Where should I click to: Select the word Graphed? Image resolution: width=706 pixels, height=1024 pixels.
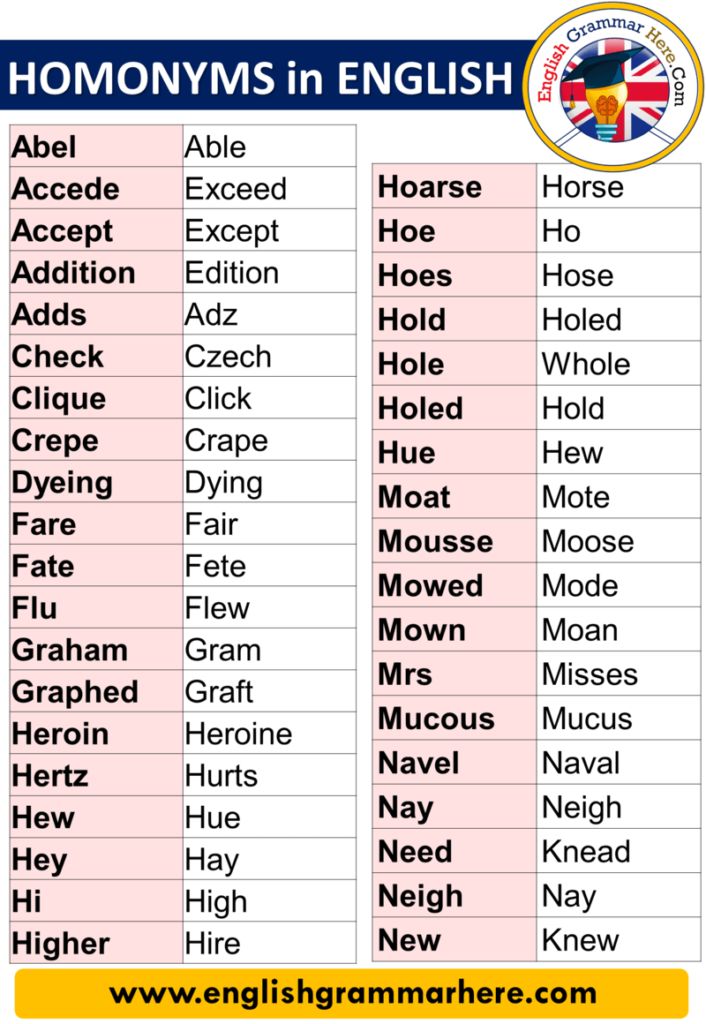coord(75,693)
